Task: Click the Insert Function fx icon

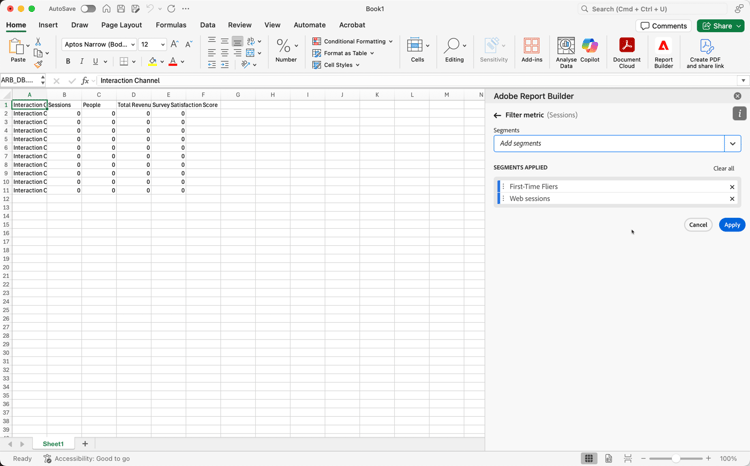Action: click(85, 80)
